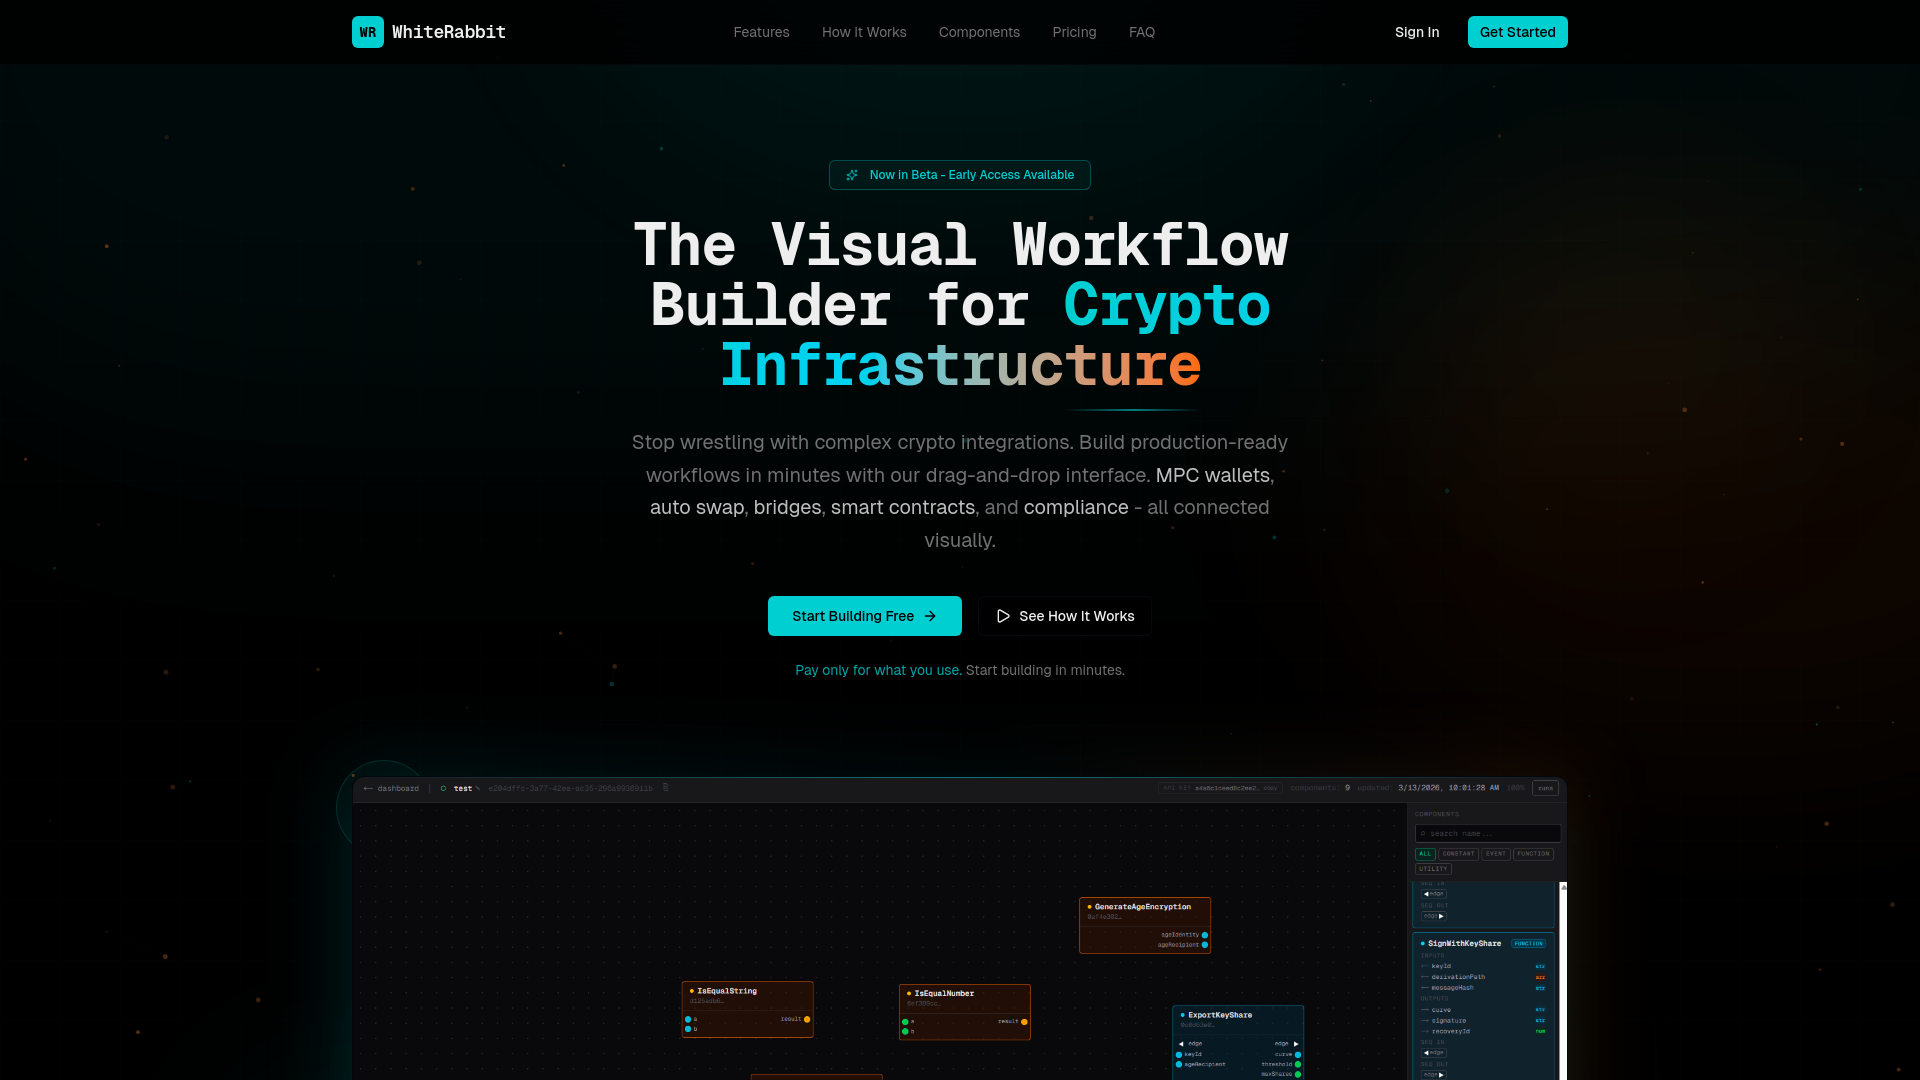Click the IsEqualNumber input port b

[x=905, y=1031]
